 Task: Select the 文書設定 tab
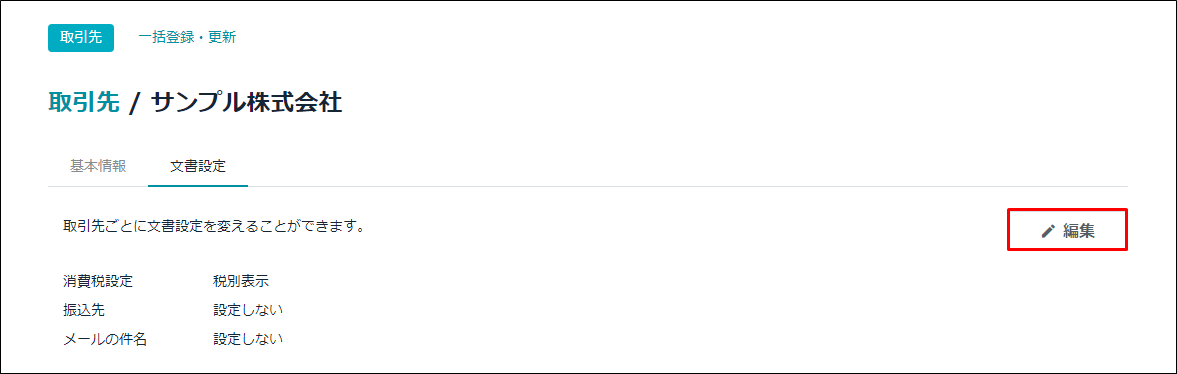click(x=197, y=167)
